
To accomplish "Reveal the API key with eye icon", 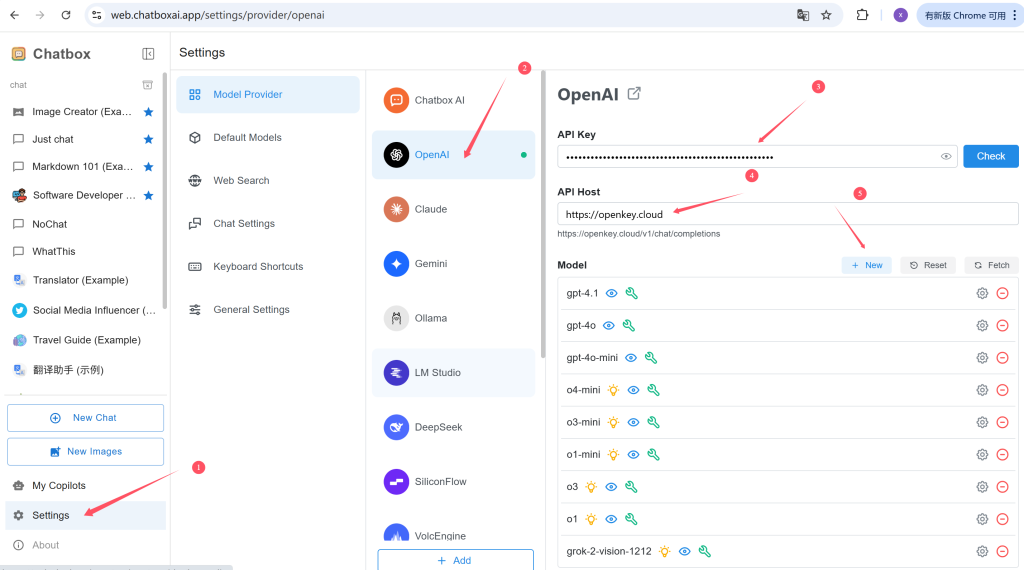I will 946,157.
